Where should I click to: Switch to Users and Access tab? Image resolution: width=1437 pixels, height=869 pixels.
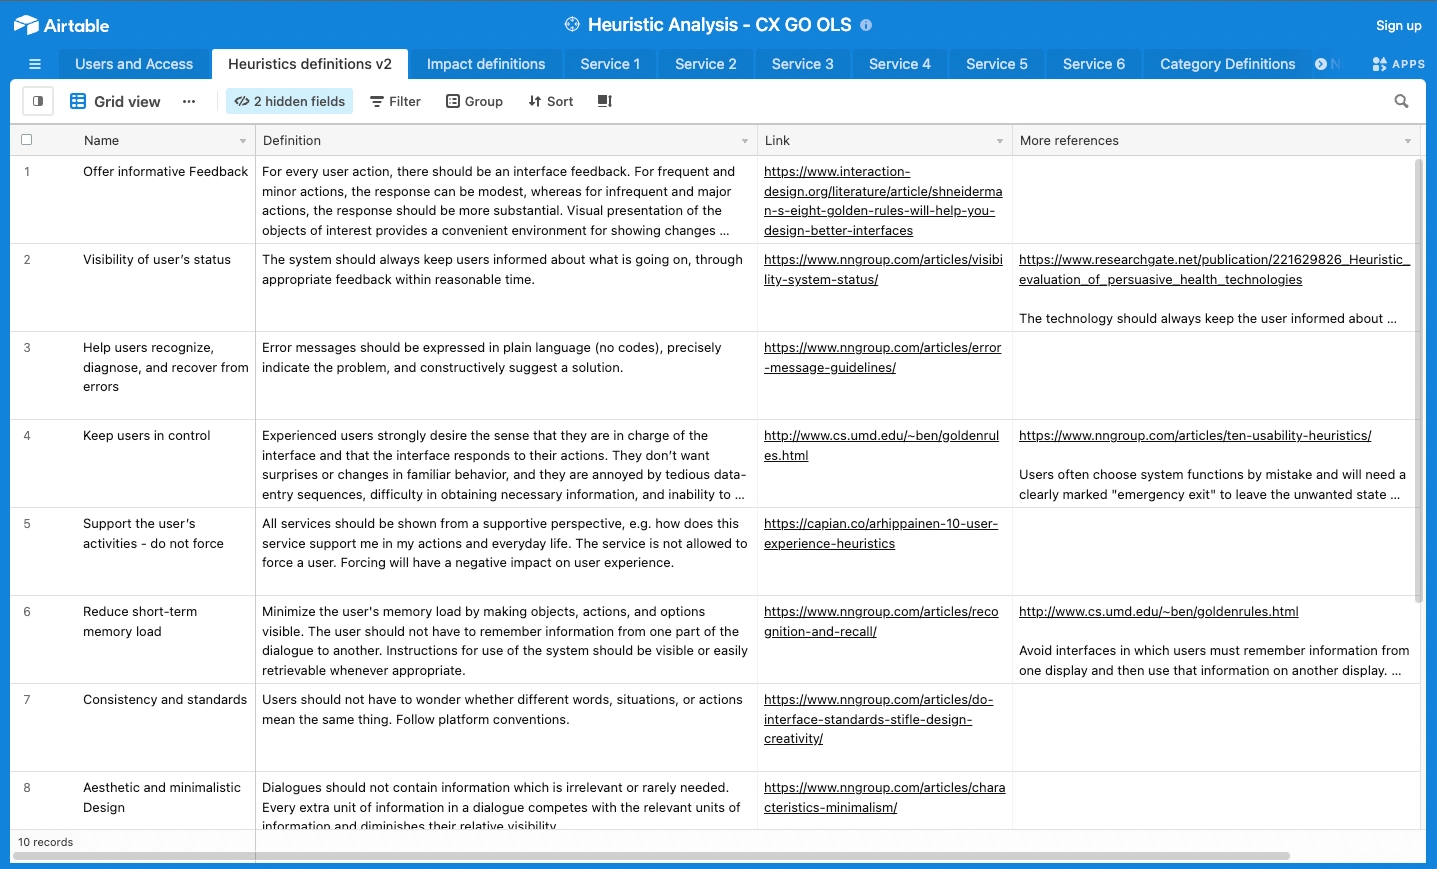134,64
